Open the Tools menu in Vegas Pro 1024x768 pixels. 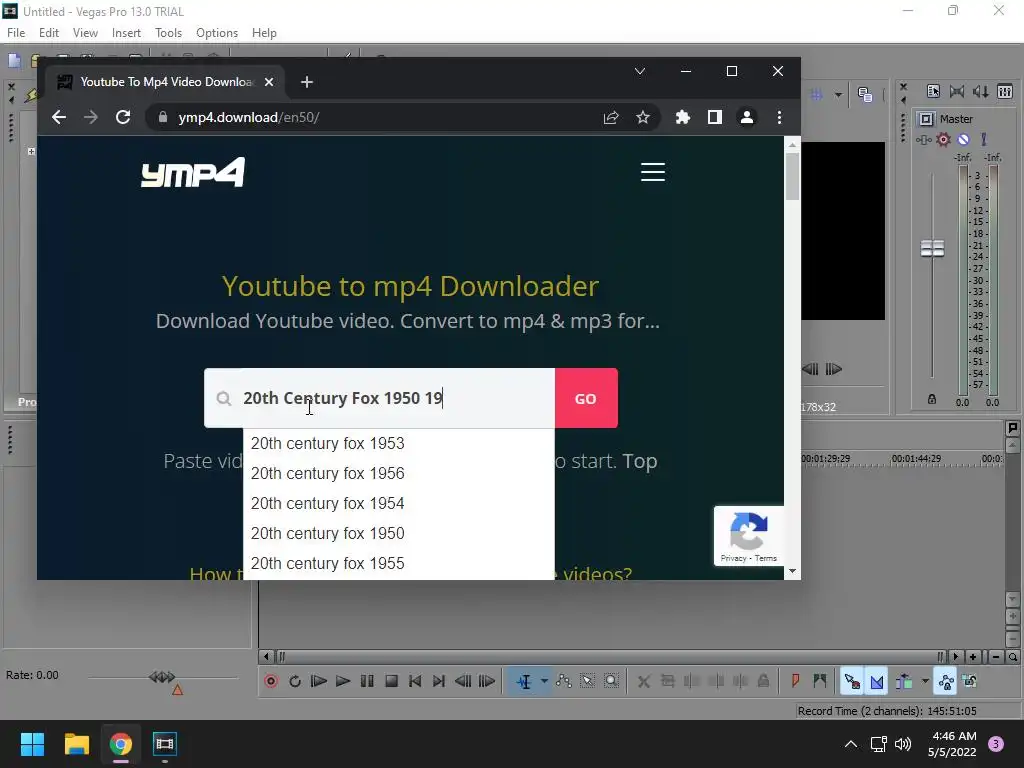(168, 33)
